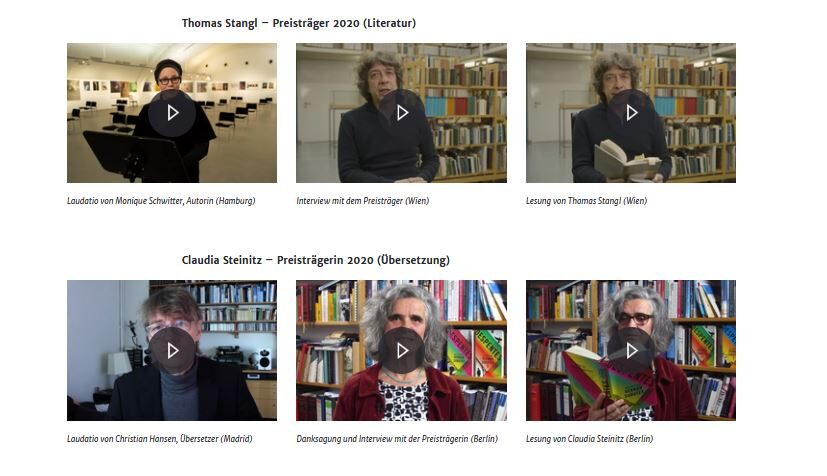Play the Lesung von Claudia Steinitz video
827x476 pixels.
coord(631,351)
